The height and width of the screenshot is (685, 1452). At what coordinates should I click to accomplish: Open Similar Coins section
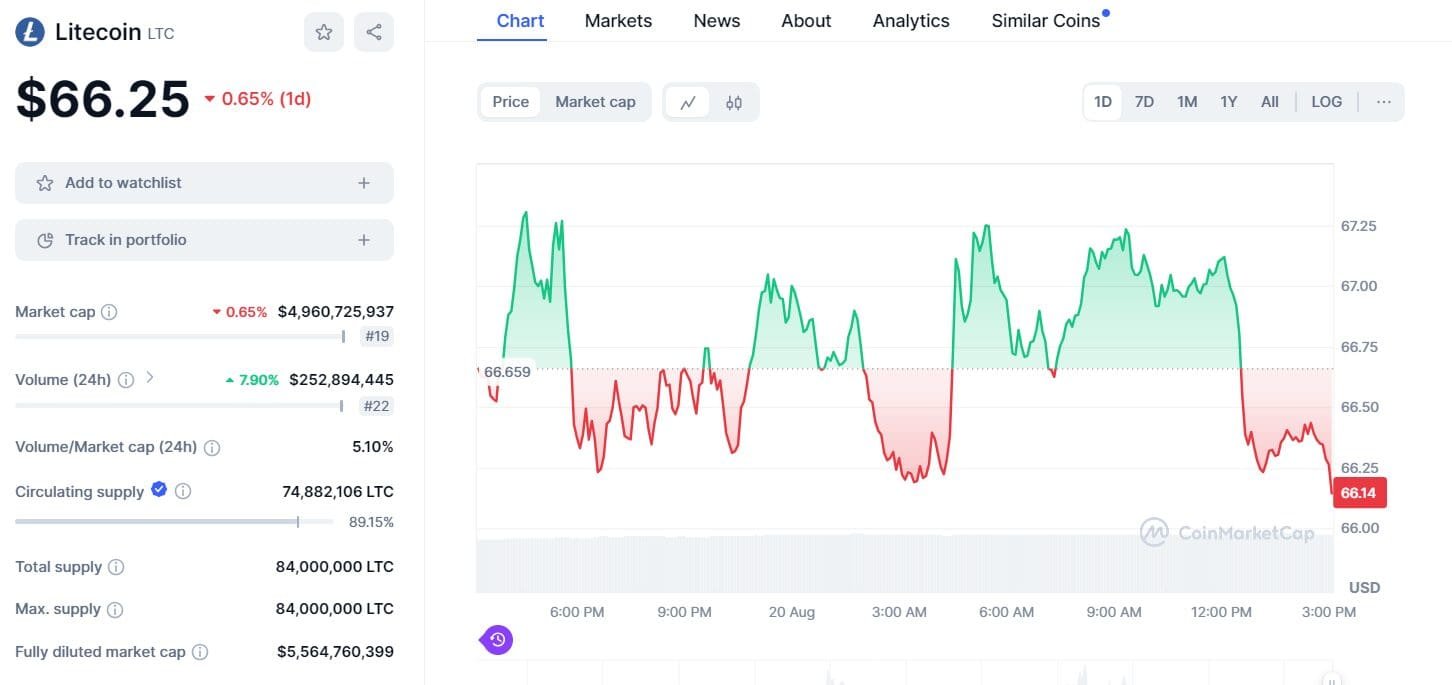click(x=1045, y=20)
